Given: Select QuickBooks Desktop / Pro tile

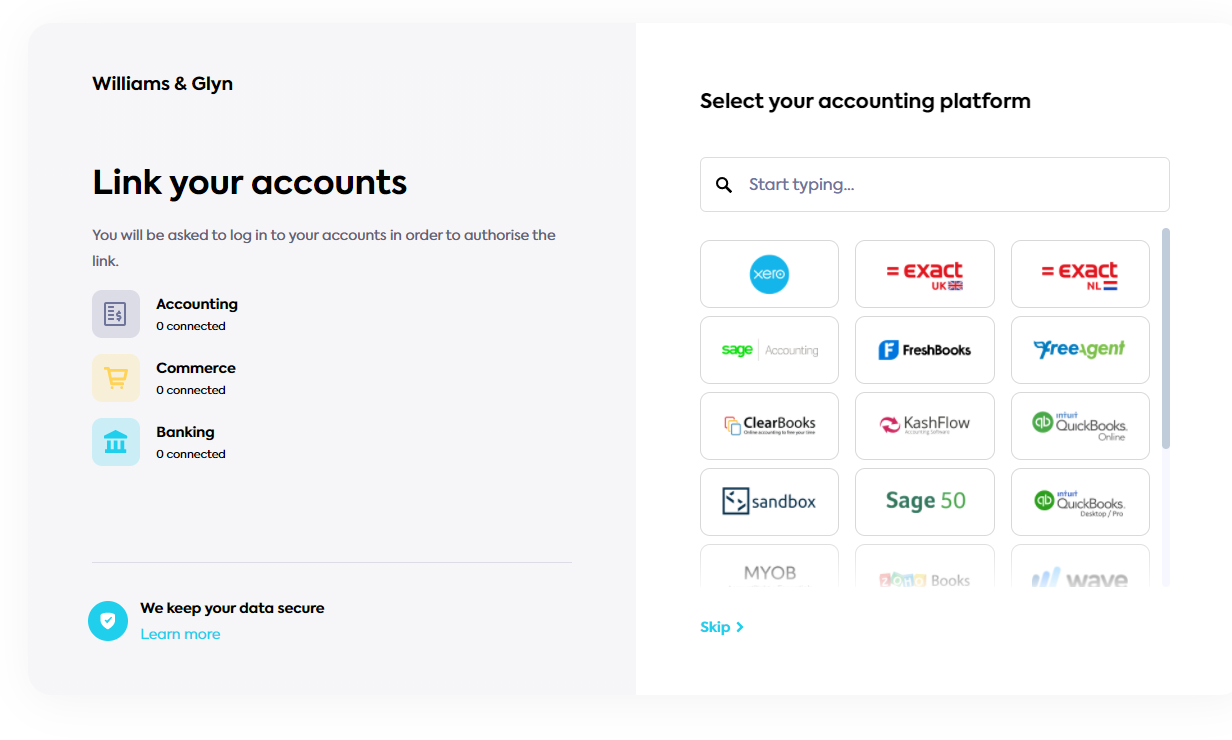Looking at the screenshot, I should coord(1080,502).
